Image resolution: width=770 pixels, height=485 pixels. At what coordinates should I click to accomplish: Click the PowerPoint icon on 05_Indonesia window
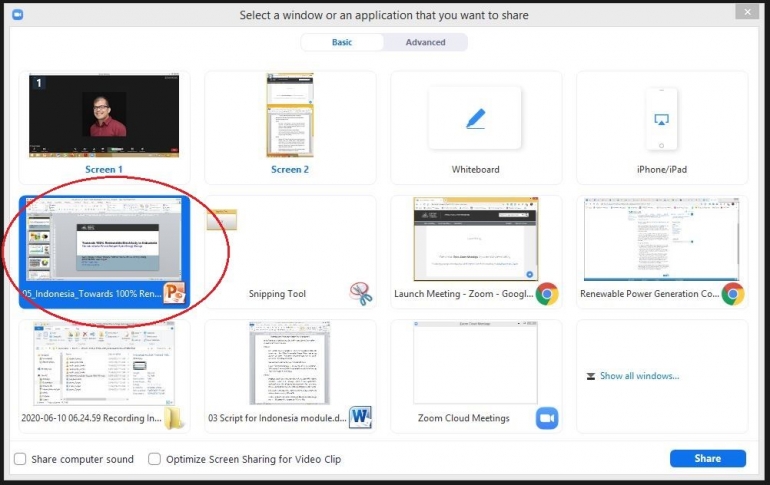coord(175,293)
